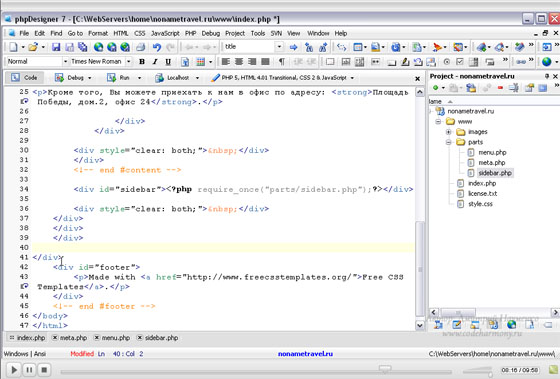
Task: Open the PHP menu
Action: [190, 33]
